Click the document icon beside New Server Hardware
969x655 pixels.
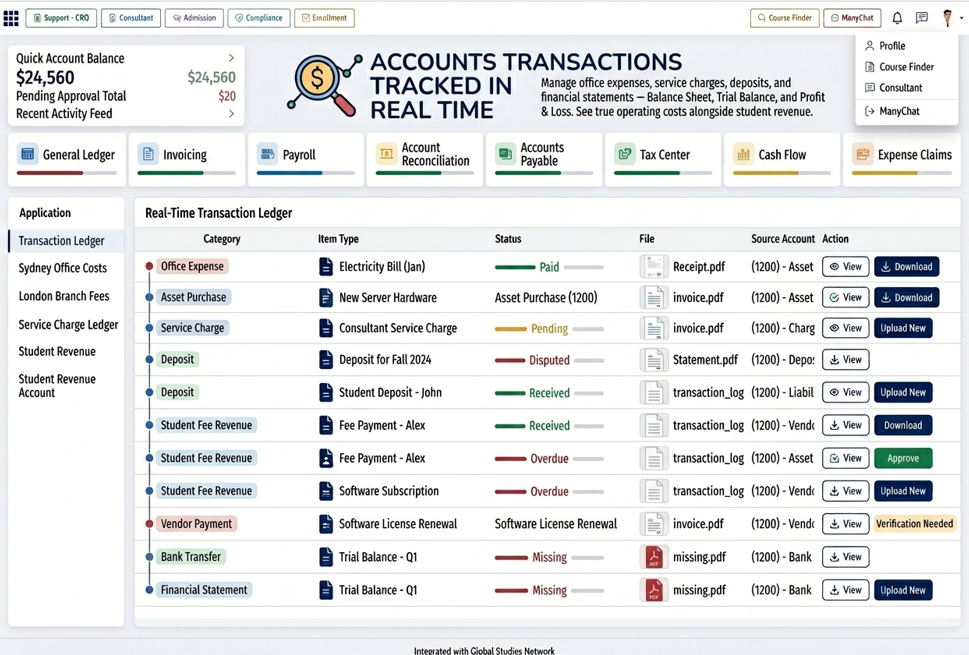(x=326, y=298)
